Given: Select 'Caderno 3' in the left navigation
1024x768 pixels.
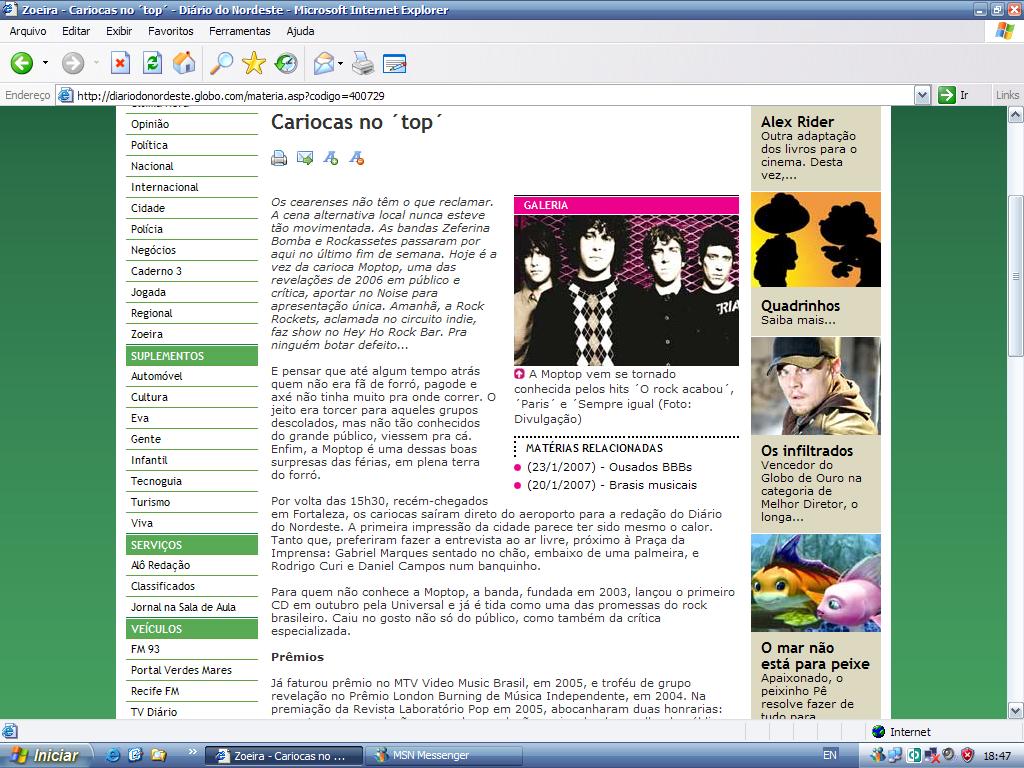Looking at the screenshot, I should tap(156, 271).
